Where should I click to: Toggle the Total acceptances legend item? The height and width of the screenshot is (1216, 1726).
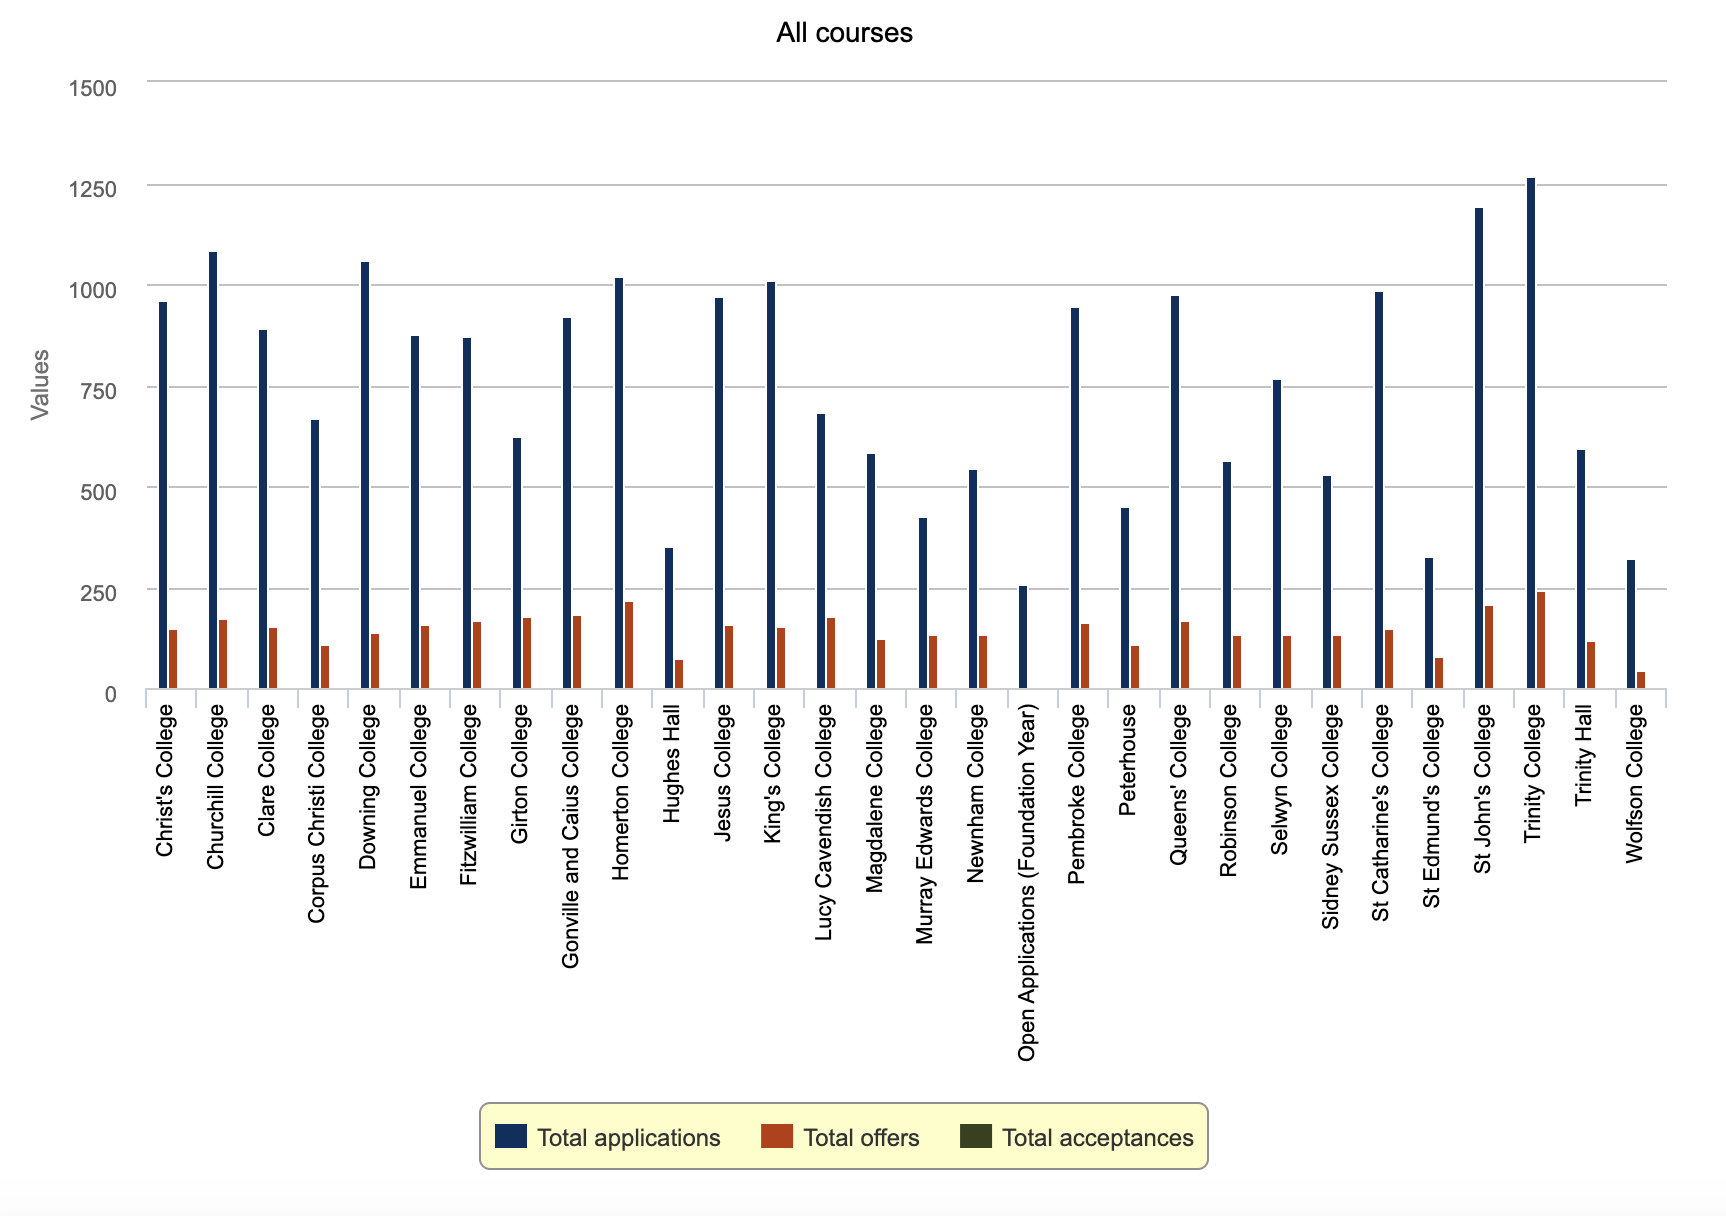point(1097,1138)
